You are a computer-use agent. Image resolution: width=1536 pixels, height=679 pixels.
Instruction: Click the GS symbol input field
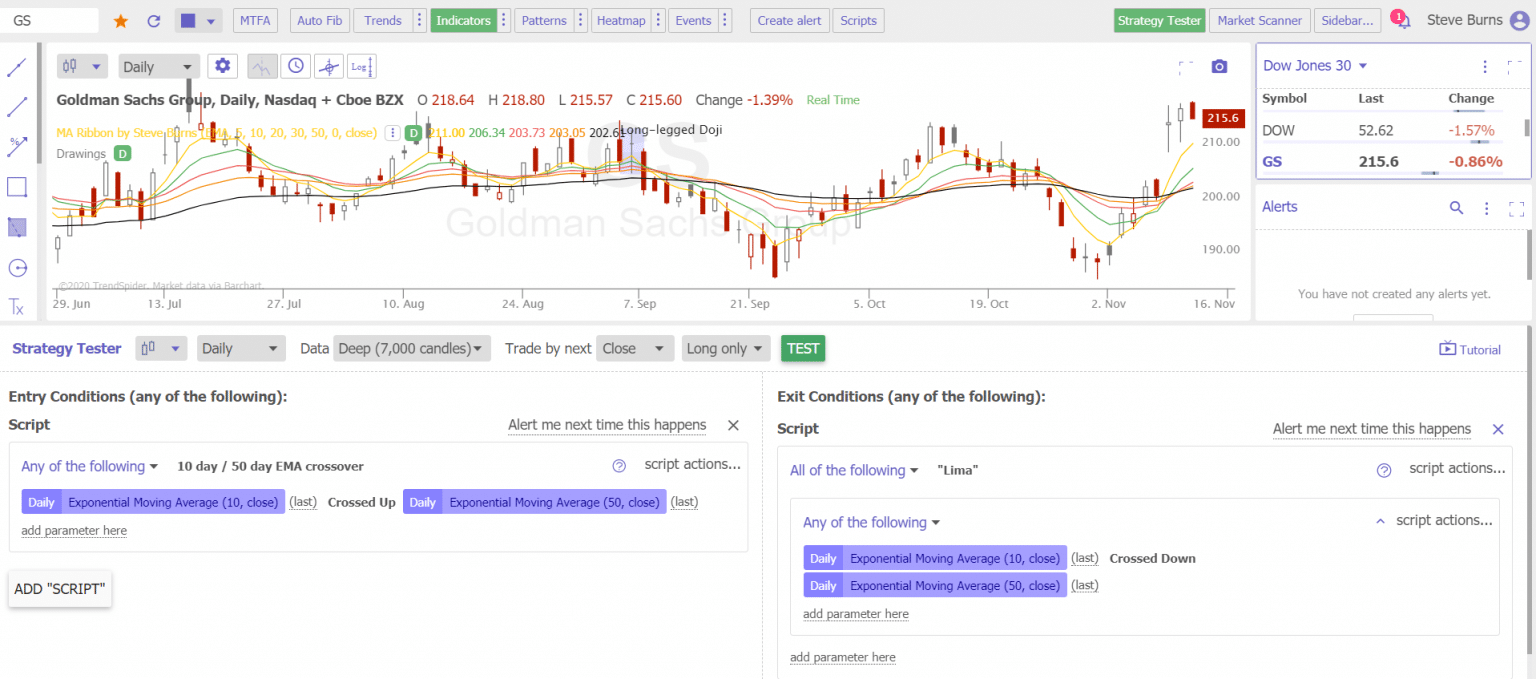coord(50,19)
